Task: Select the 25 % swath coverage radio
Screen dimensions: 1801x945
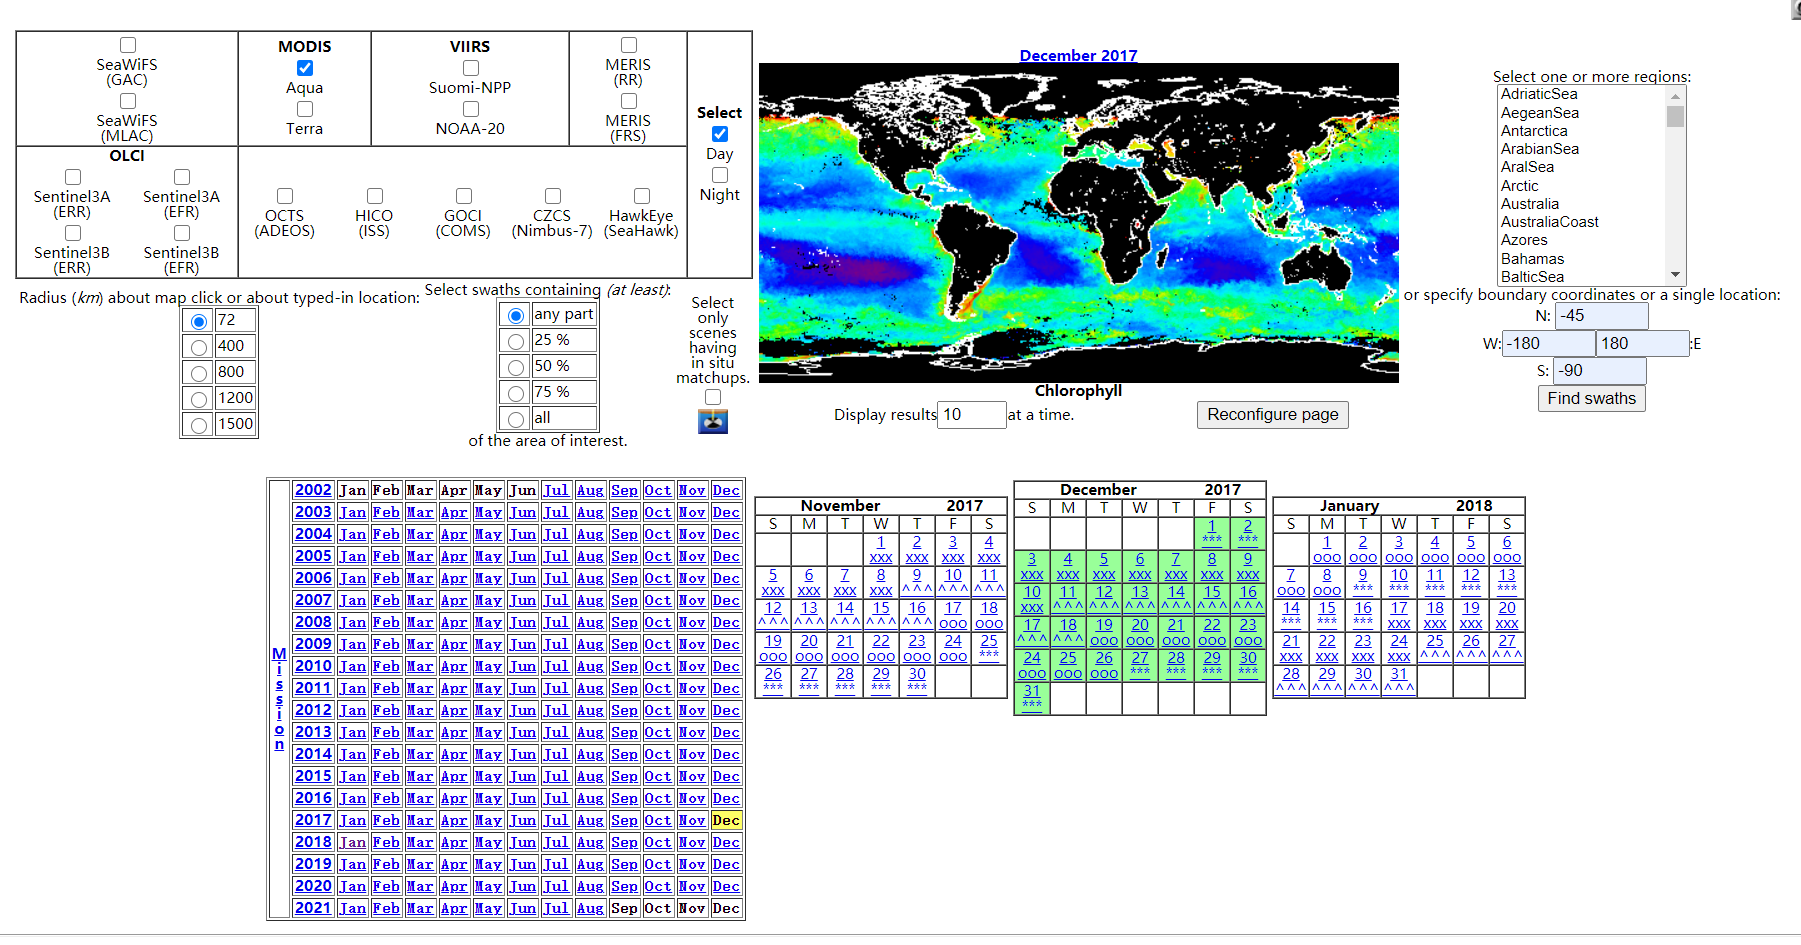Action: point(516,341)
